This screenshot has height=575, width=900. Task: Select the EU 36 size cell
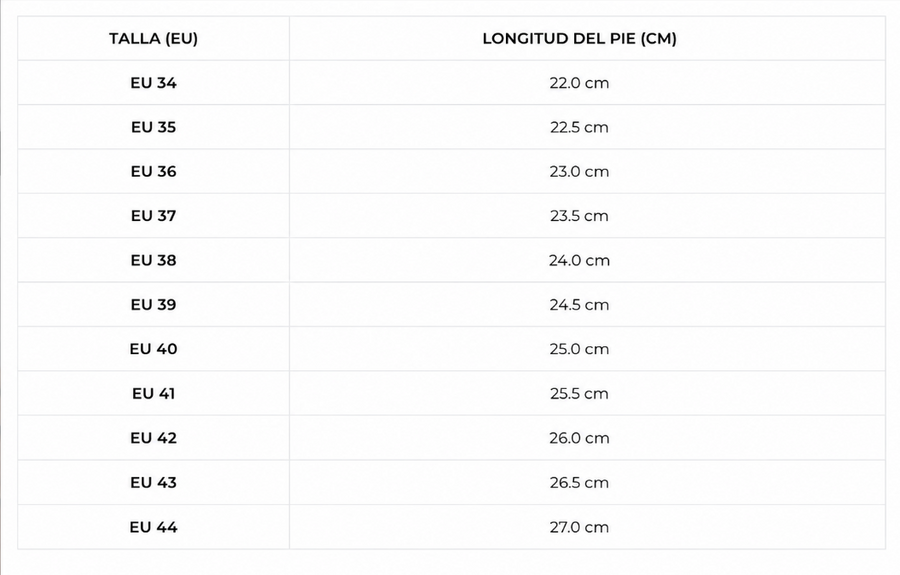(153, 172)
